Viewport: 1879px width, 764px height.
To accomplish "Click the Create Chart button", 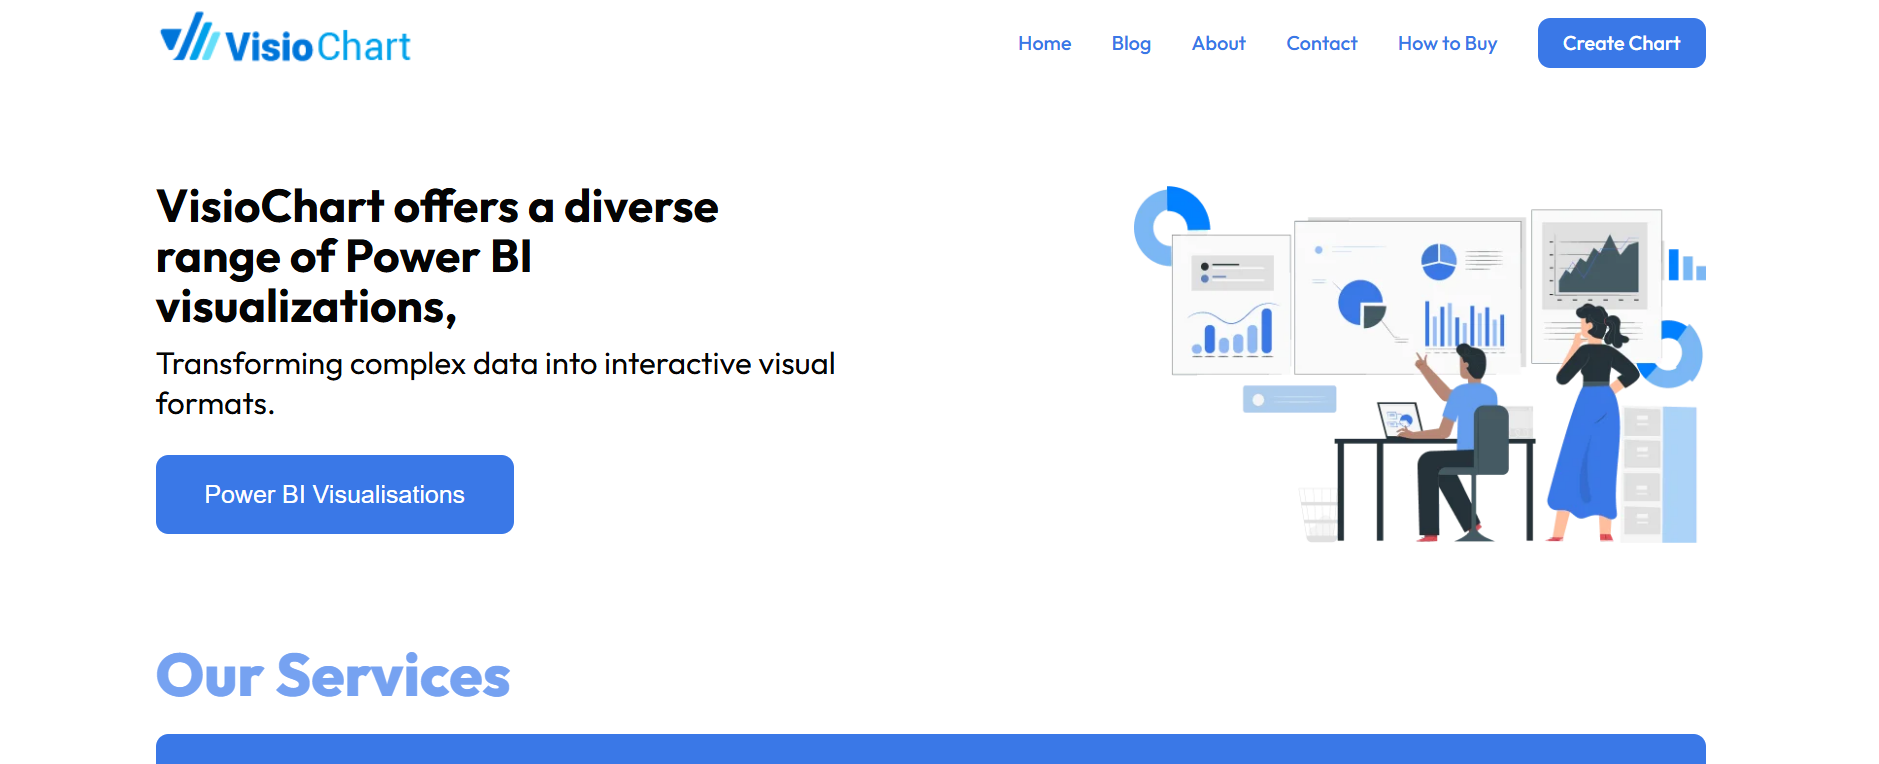I will click(1621, 43).
